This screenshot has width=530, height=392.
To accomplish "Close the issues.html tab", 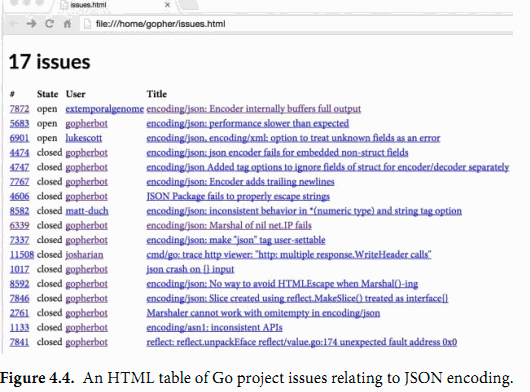I will coord(167,5).
